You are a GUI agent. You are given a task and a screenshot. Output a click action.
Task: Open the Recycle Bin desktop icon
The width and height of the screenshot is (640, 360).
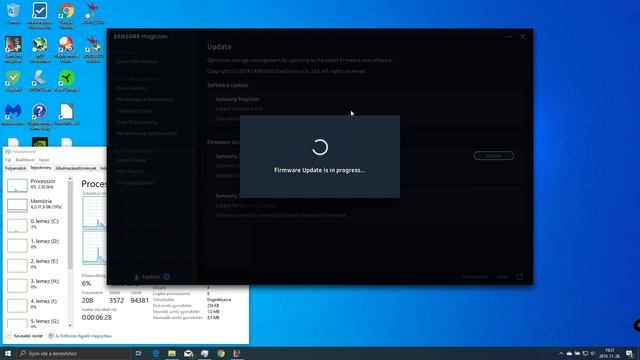(13, 13)
